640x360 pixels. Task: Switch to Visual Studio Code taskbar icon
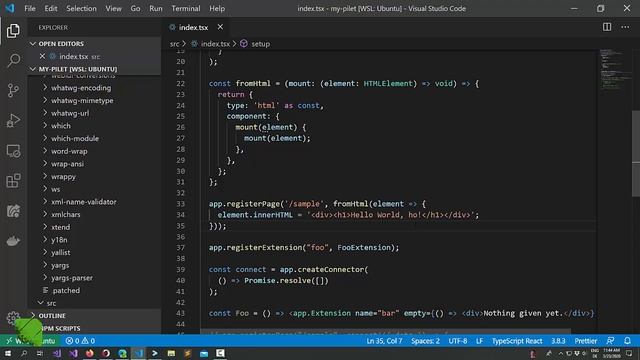click(139, 353)
